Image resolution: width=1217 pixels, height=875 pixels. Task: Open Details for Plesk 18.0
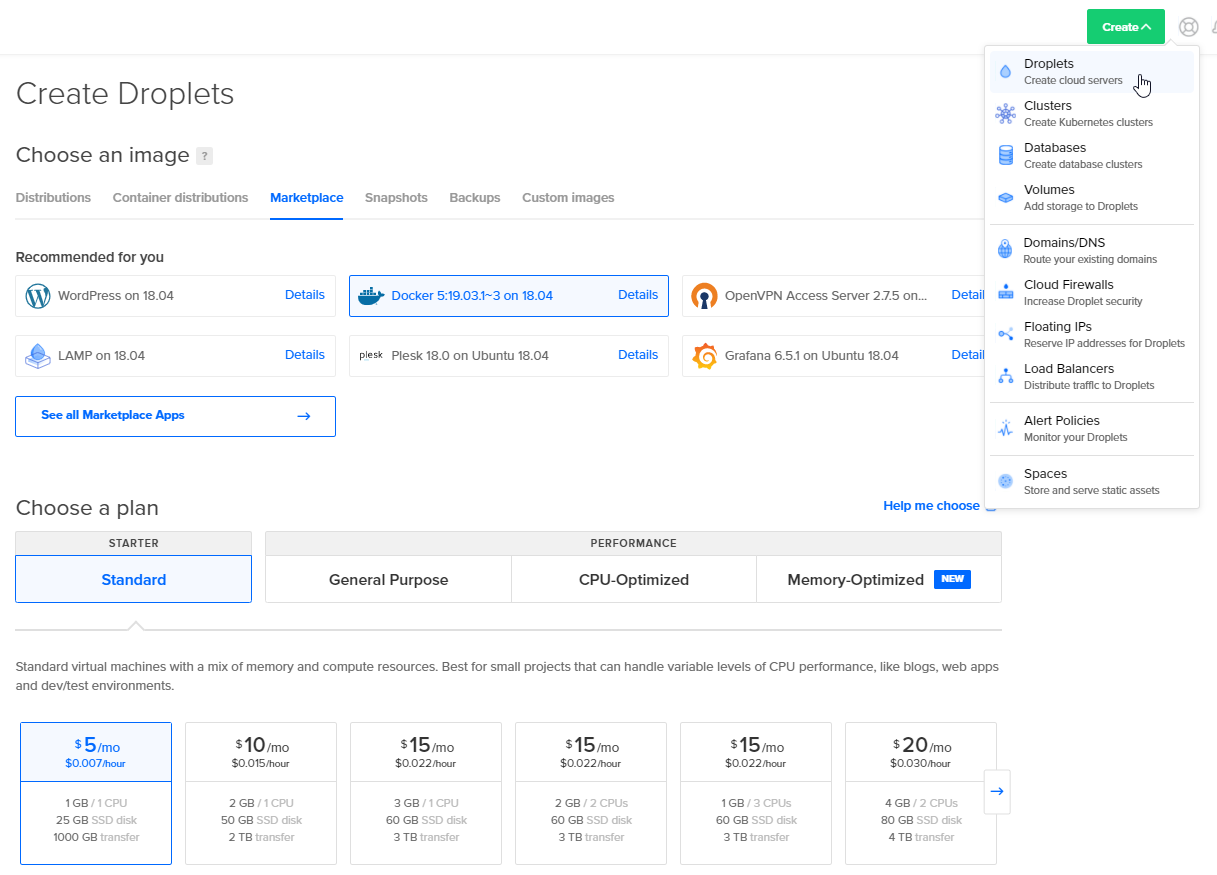(x=637, y=355)
